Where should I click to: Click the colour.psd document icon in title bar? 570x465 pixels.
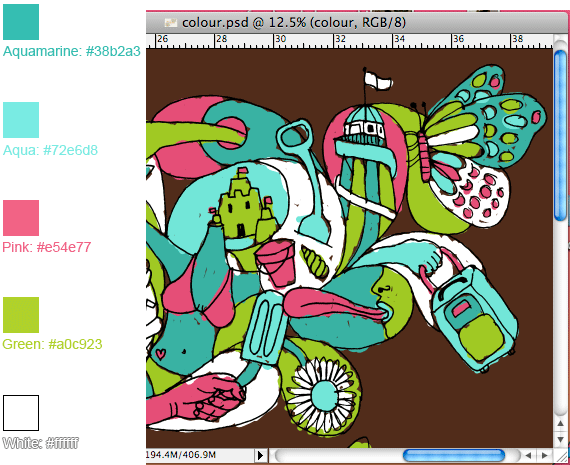(170, 23)
